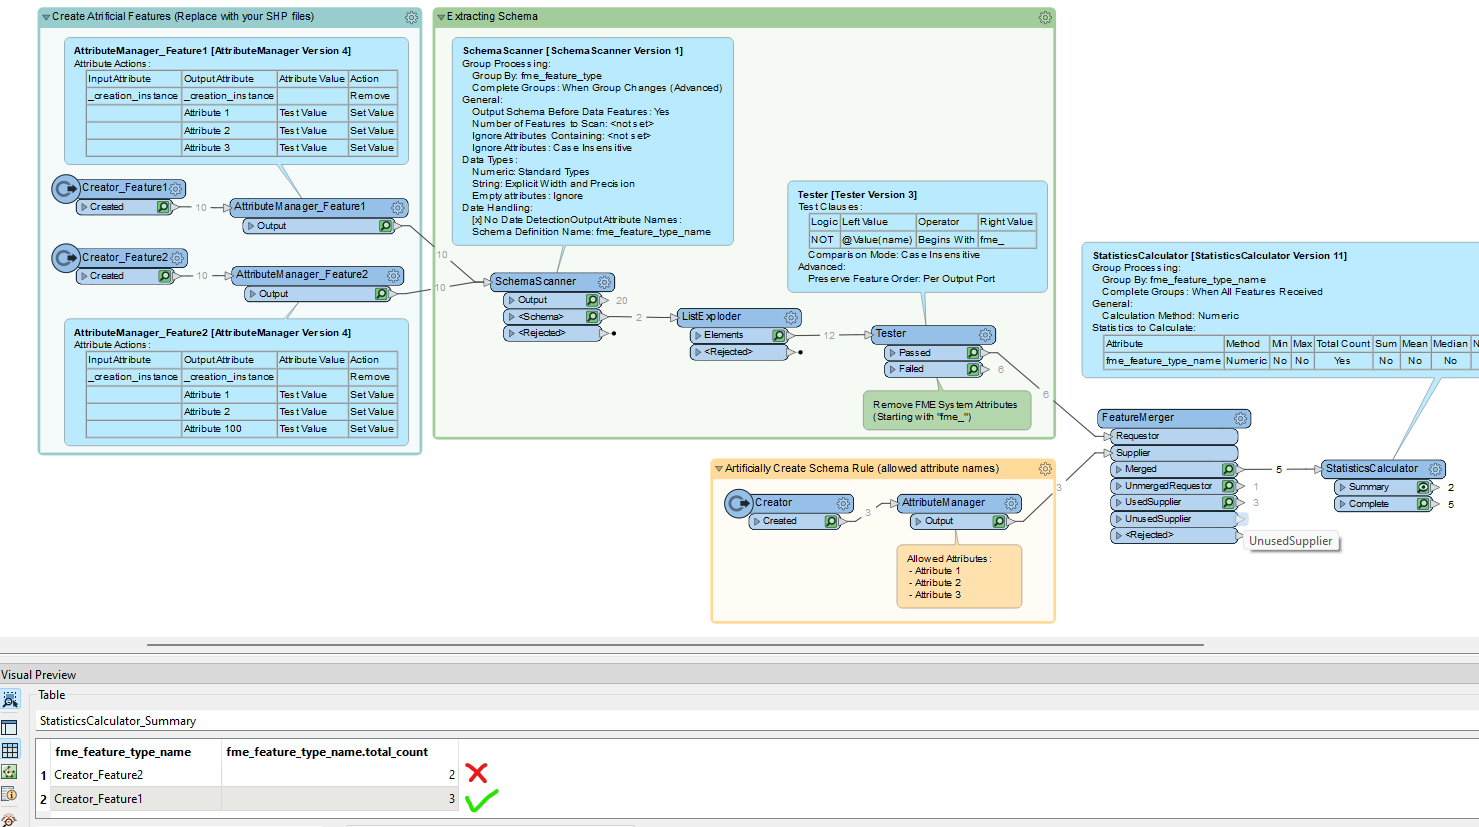Select the Creator_Feature1 table cell
Screen dimensions: 1479x827
pyautogui.click(x=136, y=799)
